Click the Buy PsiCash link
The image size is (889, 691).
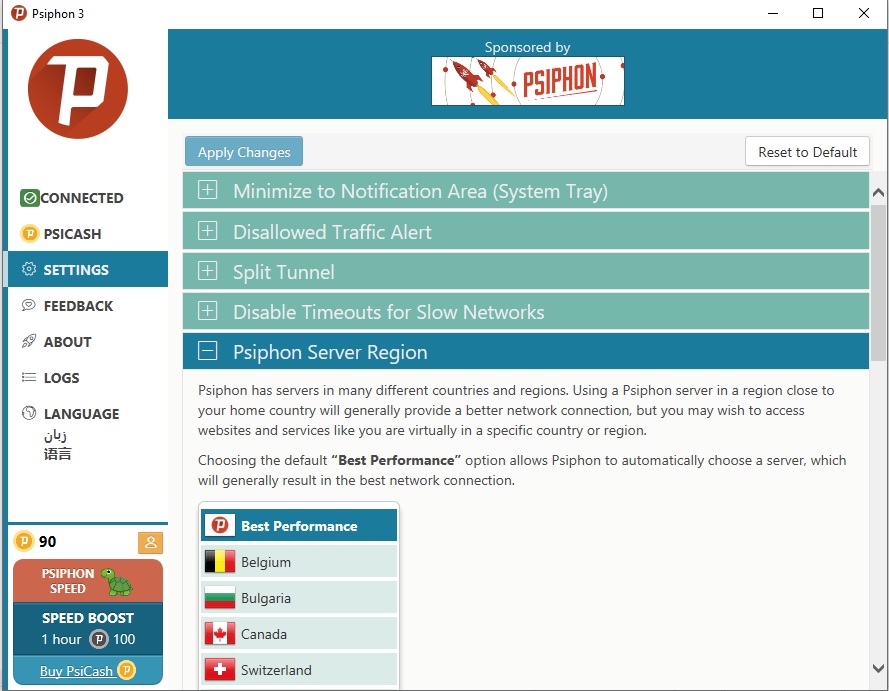[x=77, y=671]
